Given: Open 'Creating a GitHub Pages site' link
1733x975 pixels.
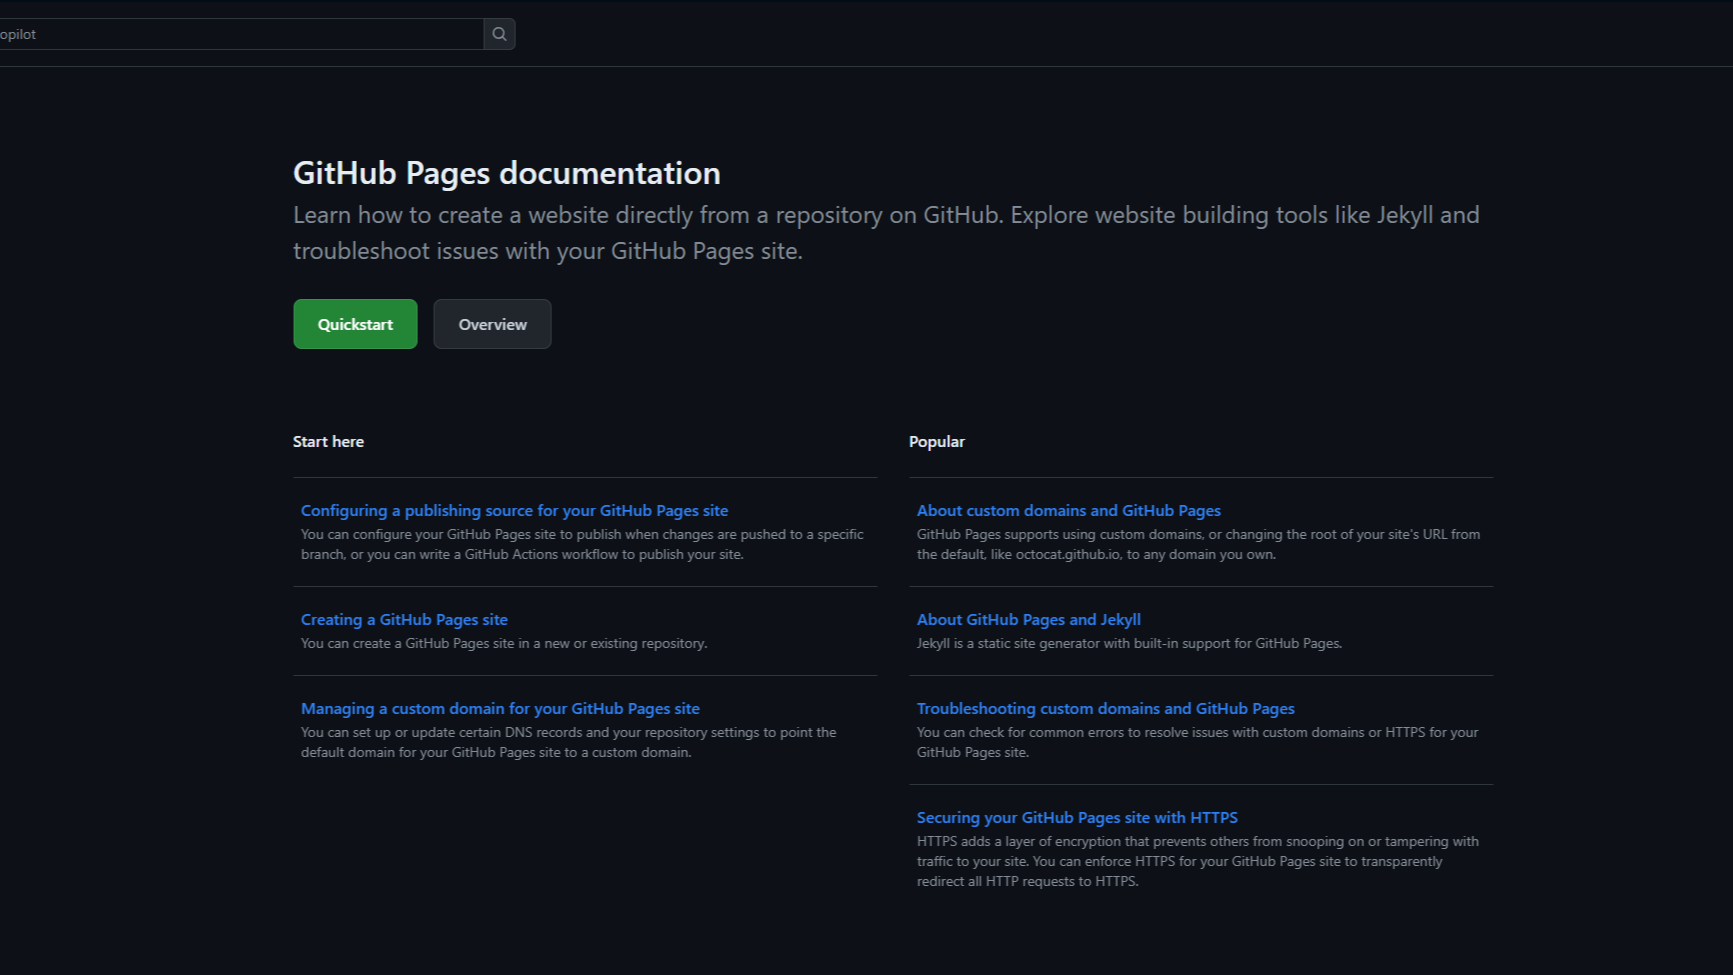Looking at the screenshot, I should click(x=404, y=620).
